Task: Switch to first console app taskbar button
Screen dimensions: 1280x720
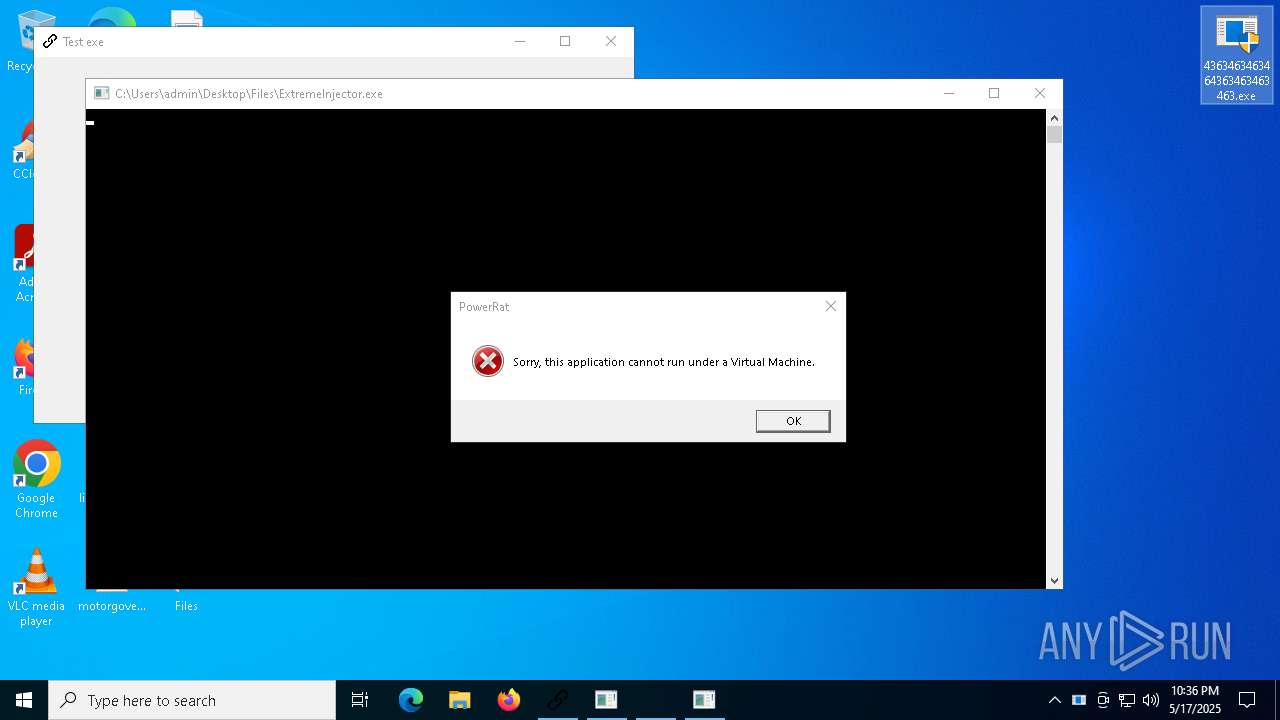Action: 606,700
